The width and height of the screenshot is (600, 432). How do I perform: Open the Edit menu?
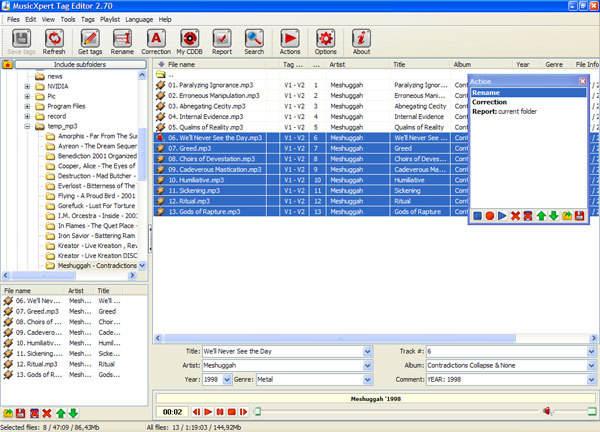pos(31,19)
